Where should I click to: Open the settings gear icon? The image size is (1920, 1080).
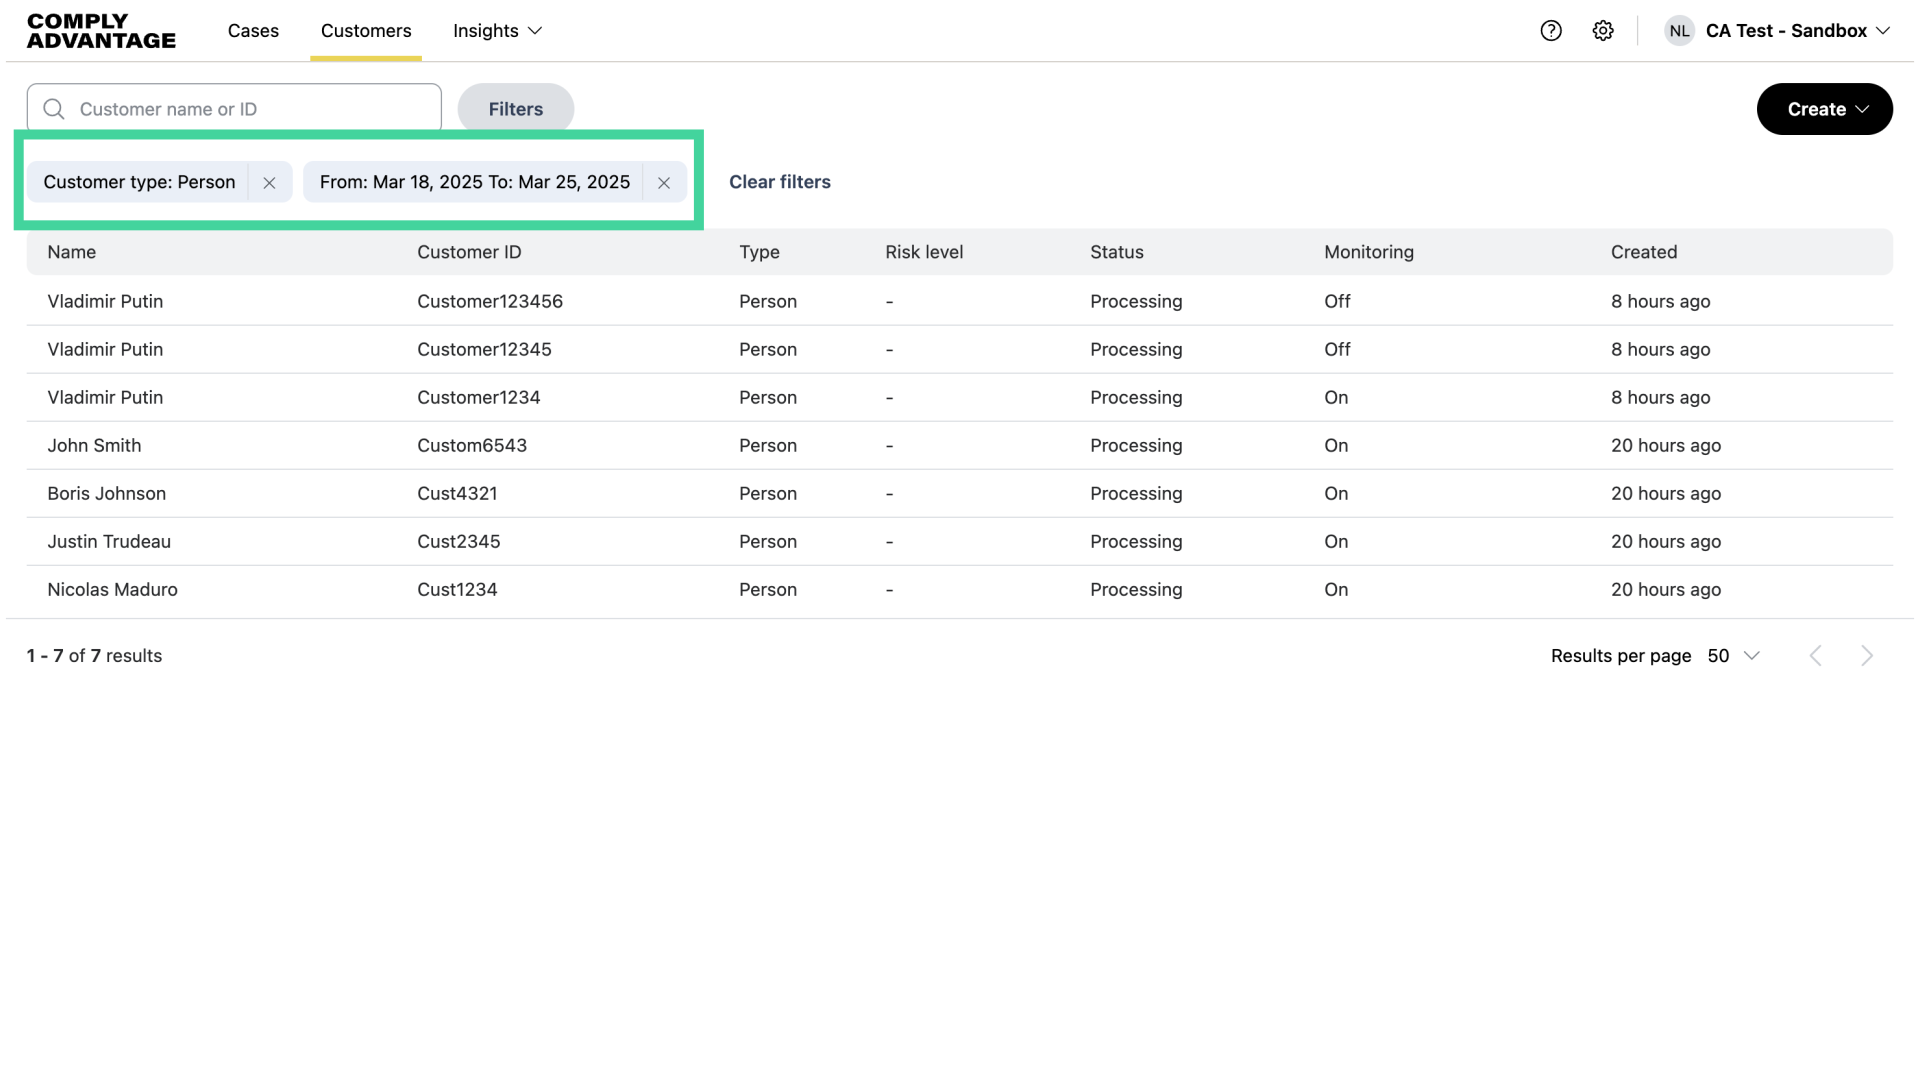click(x=1603, y=31)
